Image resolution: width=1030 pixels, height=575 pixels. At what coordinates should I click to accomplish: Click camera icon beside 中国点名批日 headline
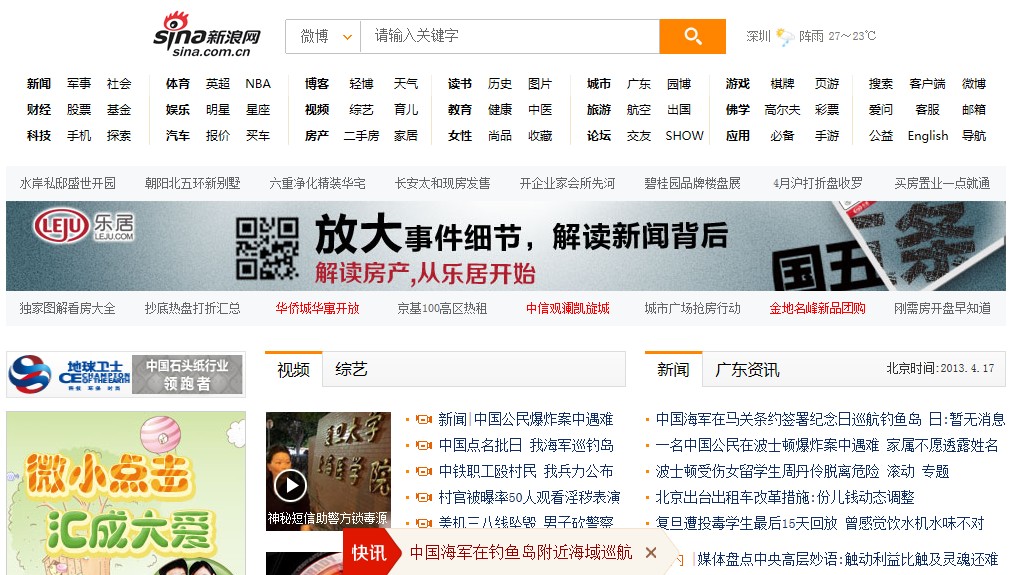coord(423,446)
